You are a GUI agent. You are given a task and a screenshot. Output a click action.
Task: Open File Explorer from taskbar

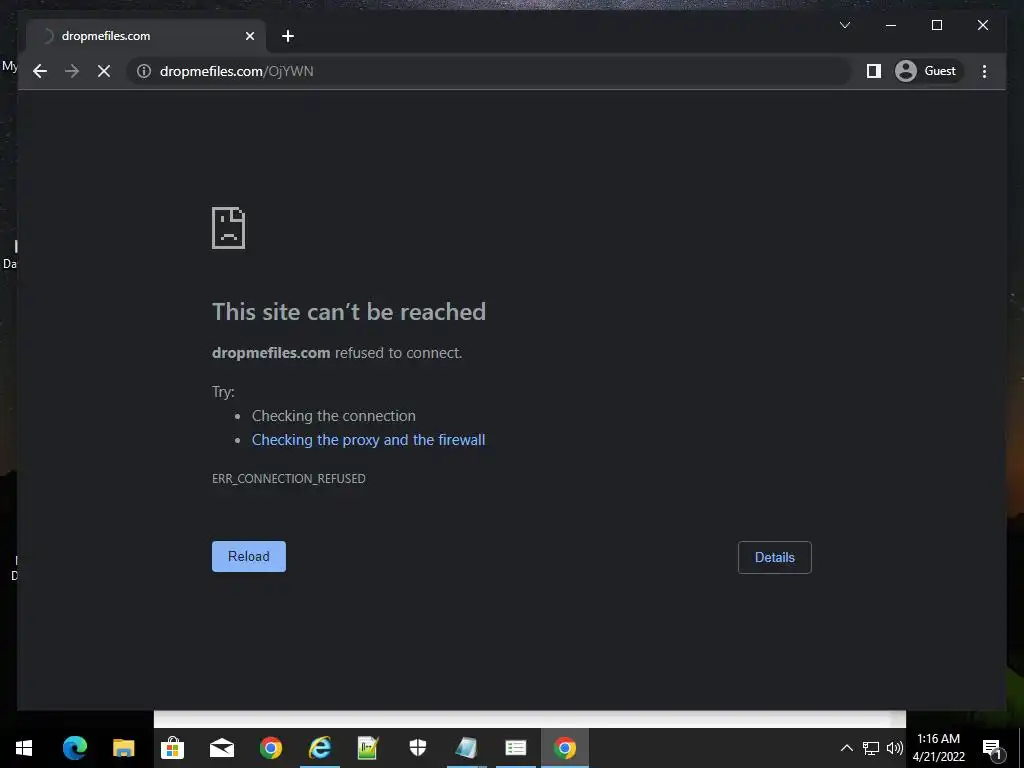123,748
